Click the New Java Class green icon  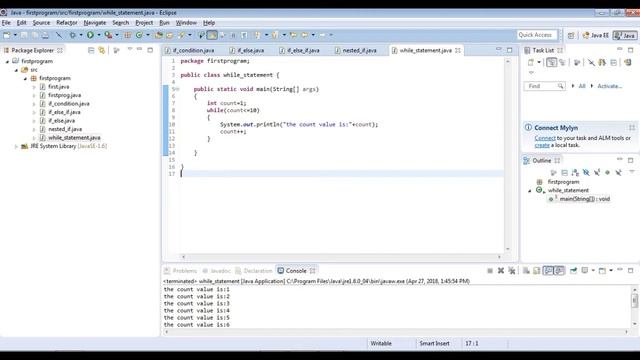click(x=139, y=35)
